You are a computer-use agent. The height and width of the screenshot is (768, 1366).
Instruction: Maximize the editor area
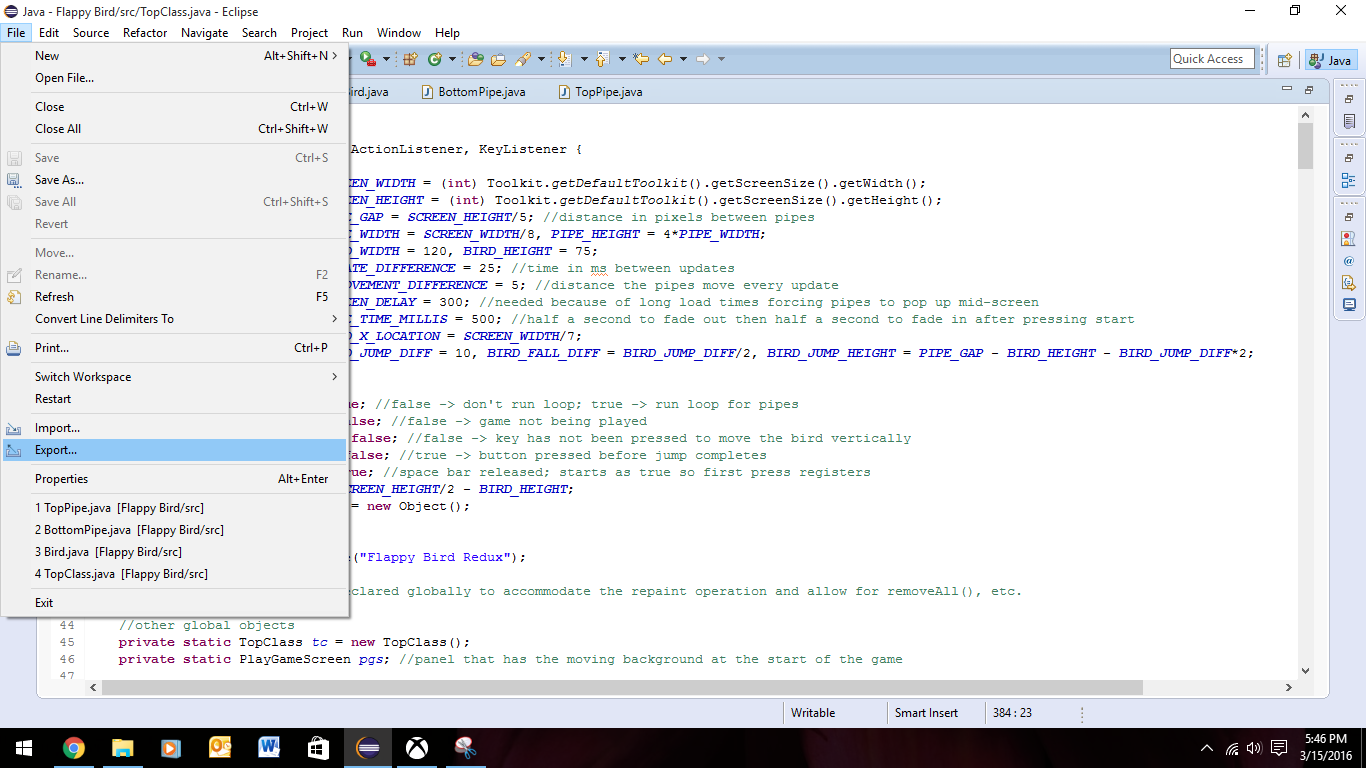click(1307, 89)
